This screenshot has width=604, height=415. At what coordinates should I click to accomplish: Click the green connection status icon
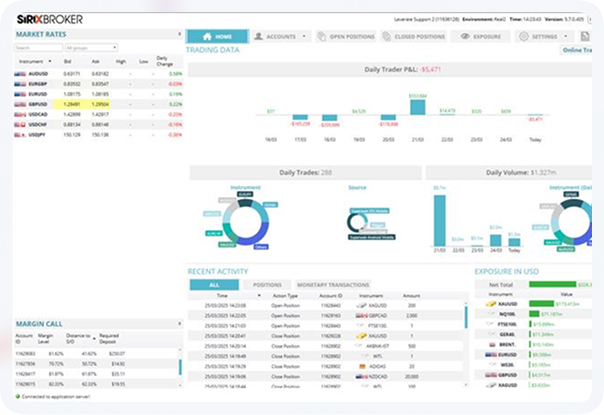tap(17, 396)
